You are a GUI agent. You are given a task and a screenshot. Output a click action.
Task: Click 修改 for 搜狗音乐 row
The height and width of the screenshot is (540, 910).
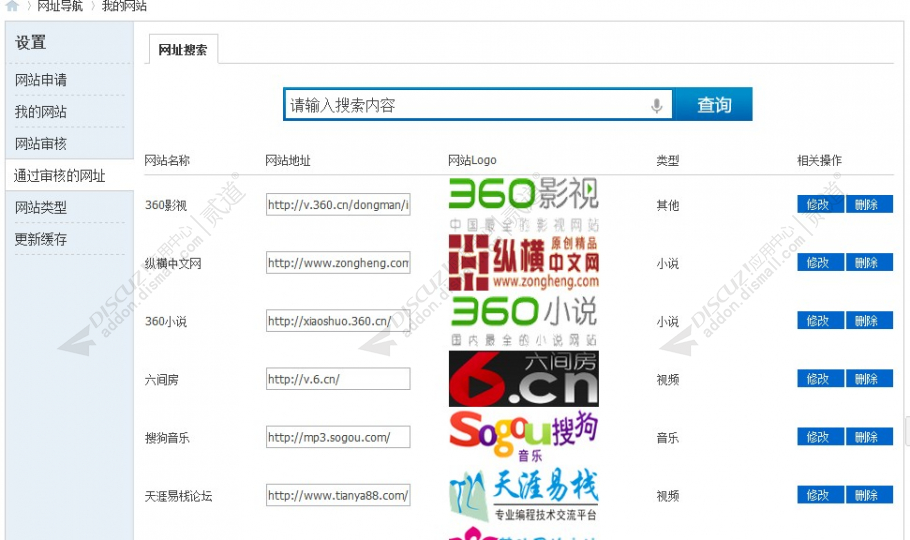820,437
